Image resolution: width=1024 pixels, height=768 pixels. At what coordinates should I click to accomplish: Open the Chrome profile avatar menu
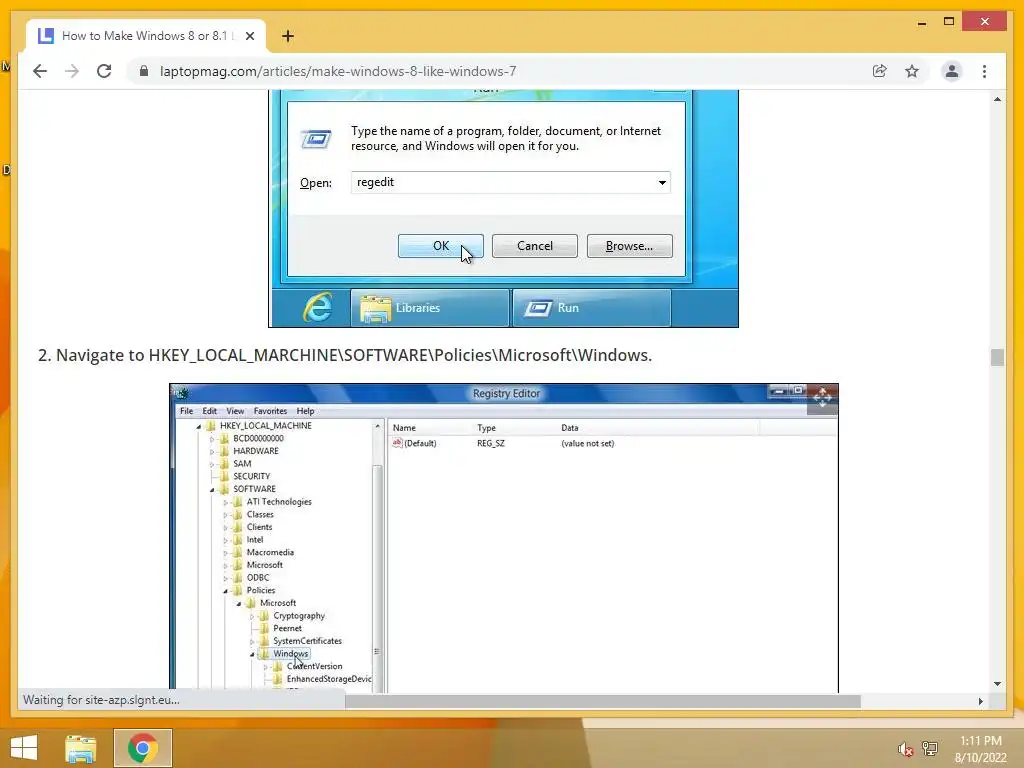pyautogui.click(x=952, y=71)
